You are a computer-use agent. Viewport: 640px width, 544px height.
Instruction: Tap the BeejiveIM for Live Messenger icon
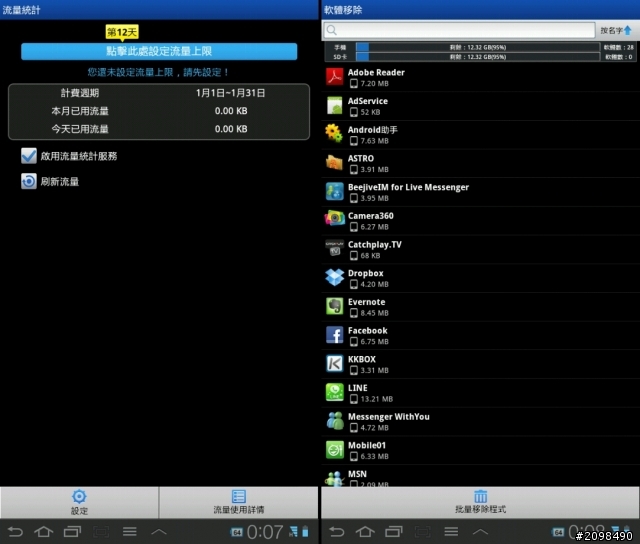(335, 192)
